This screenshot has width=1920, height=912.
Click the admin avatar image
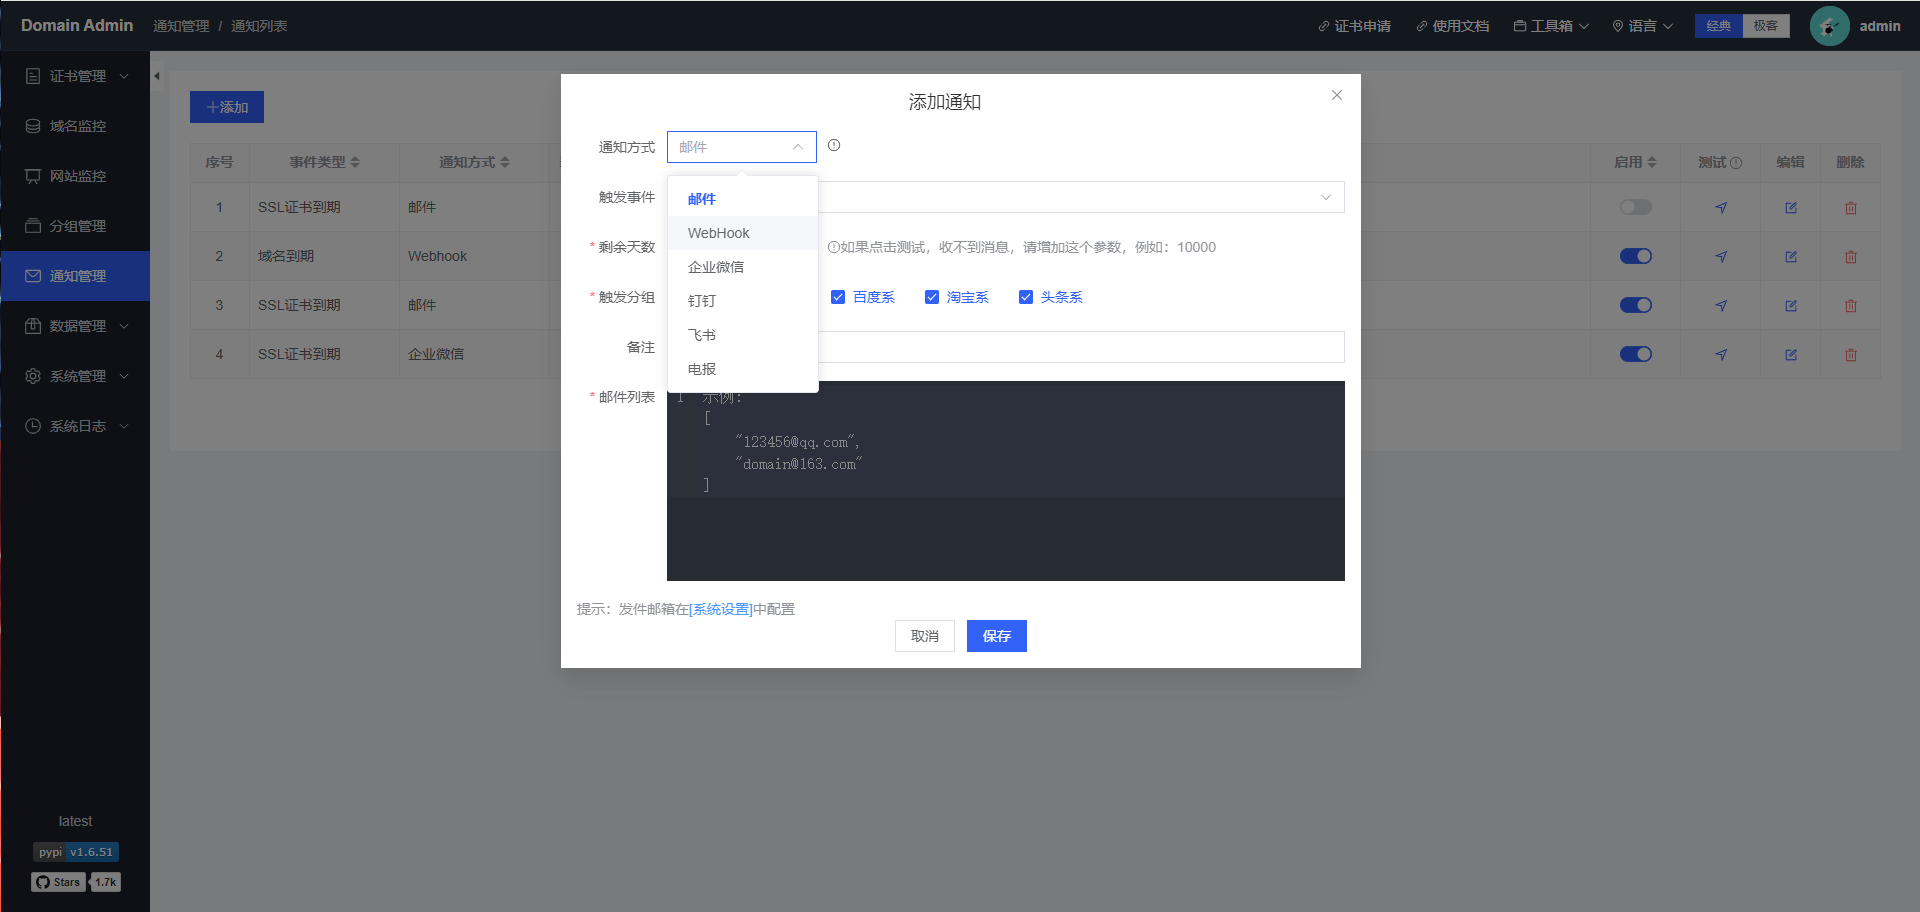(x=1829, y=26)
